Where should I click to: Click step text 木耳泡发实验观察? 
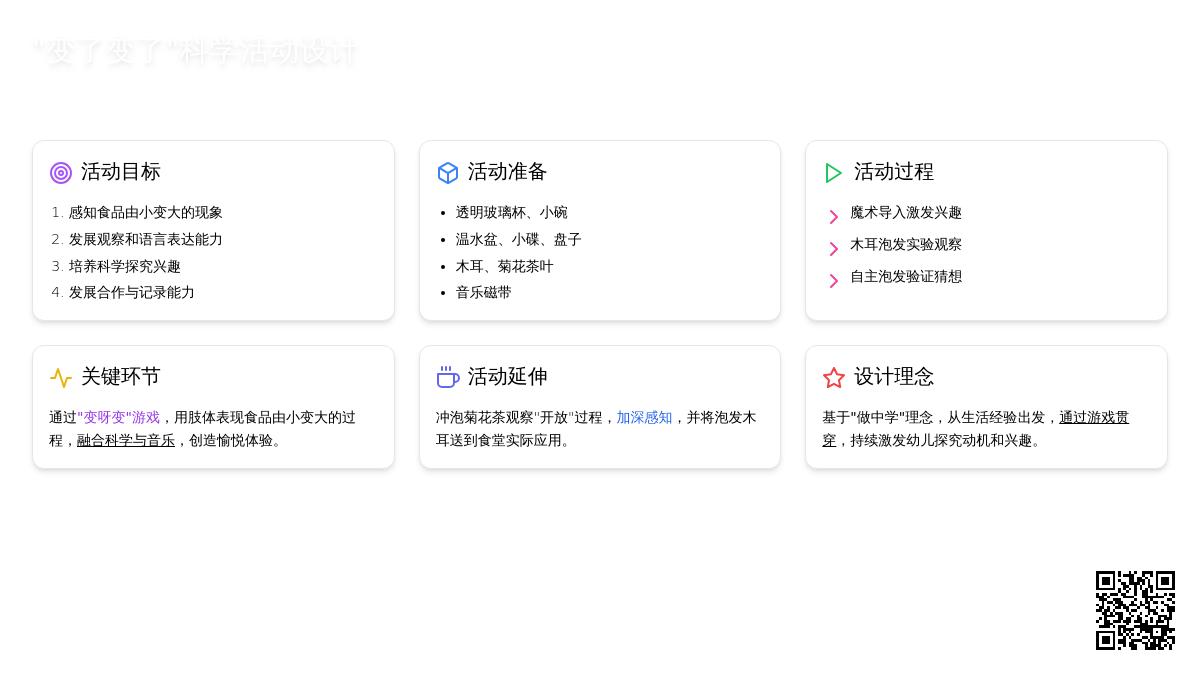[906, 245]
